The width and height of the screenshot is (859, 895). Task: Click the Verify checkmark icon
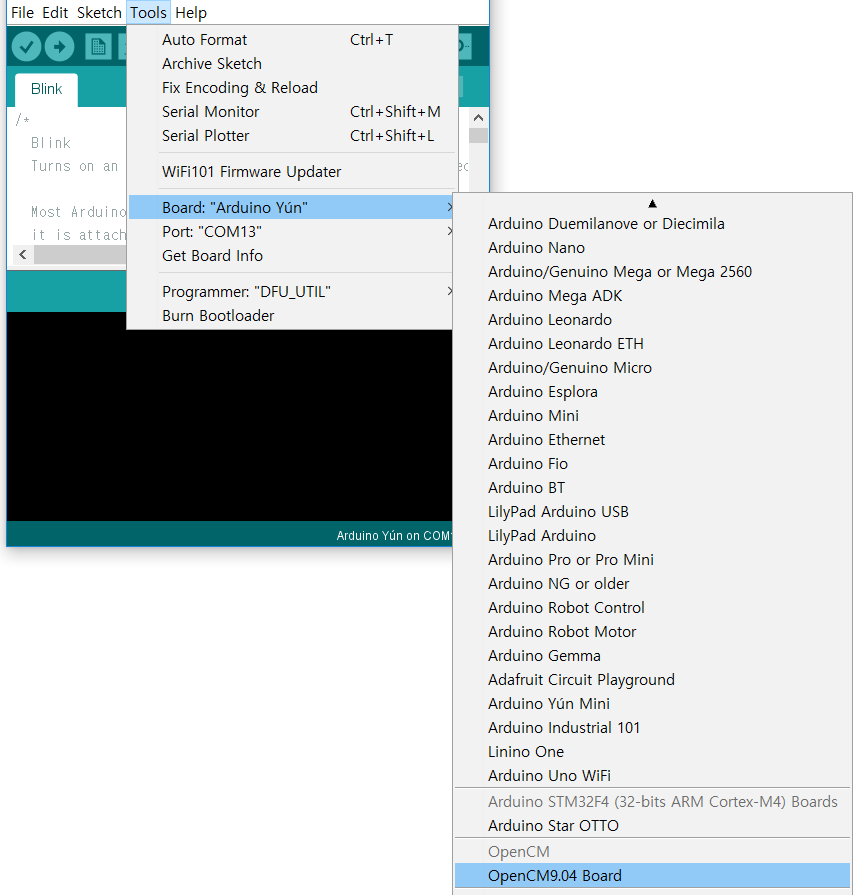pyautogui.click(x=26, y=47)
